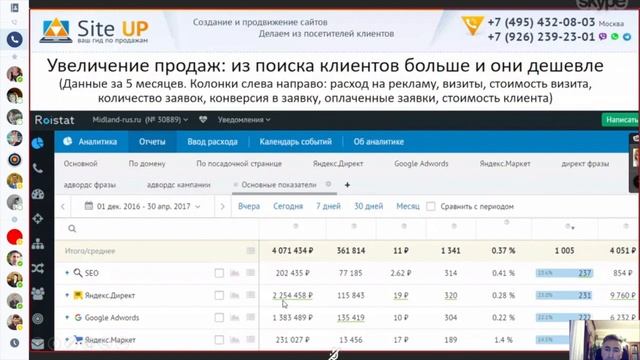Click the Skype favorites star icon
640x360 pixels.
(x=15, y=57)
